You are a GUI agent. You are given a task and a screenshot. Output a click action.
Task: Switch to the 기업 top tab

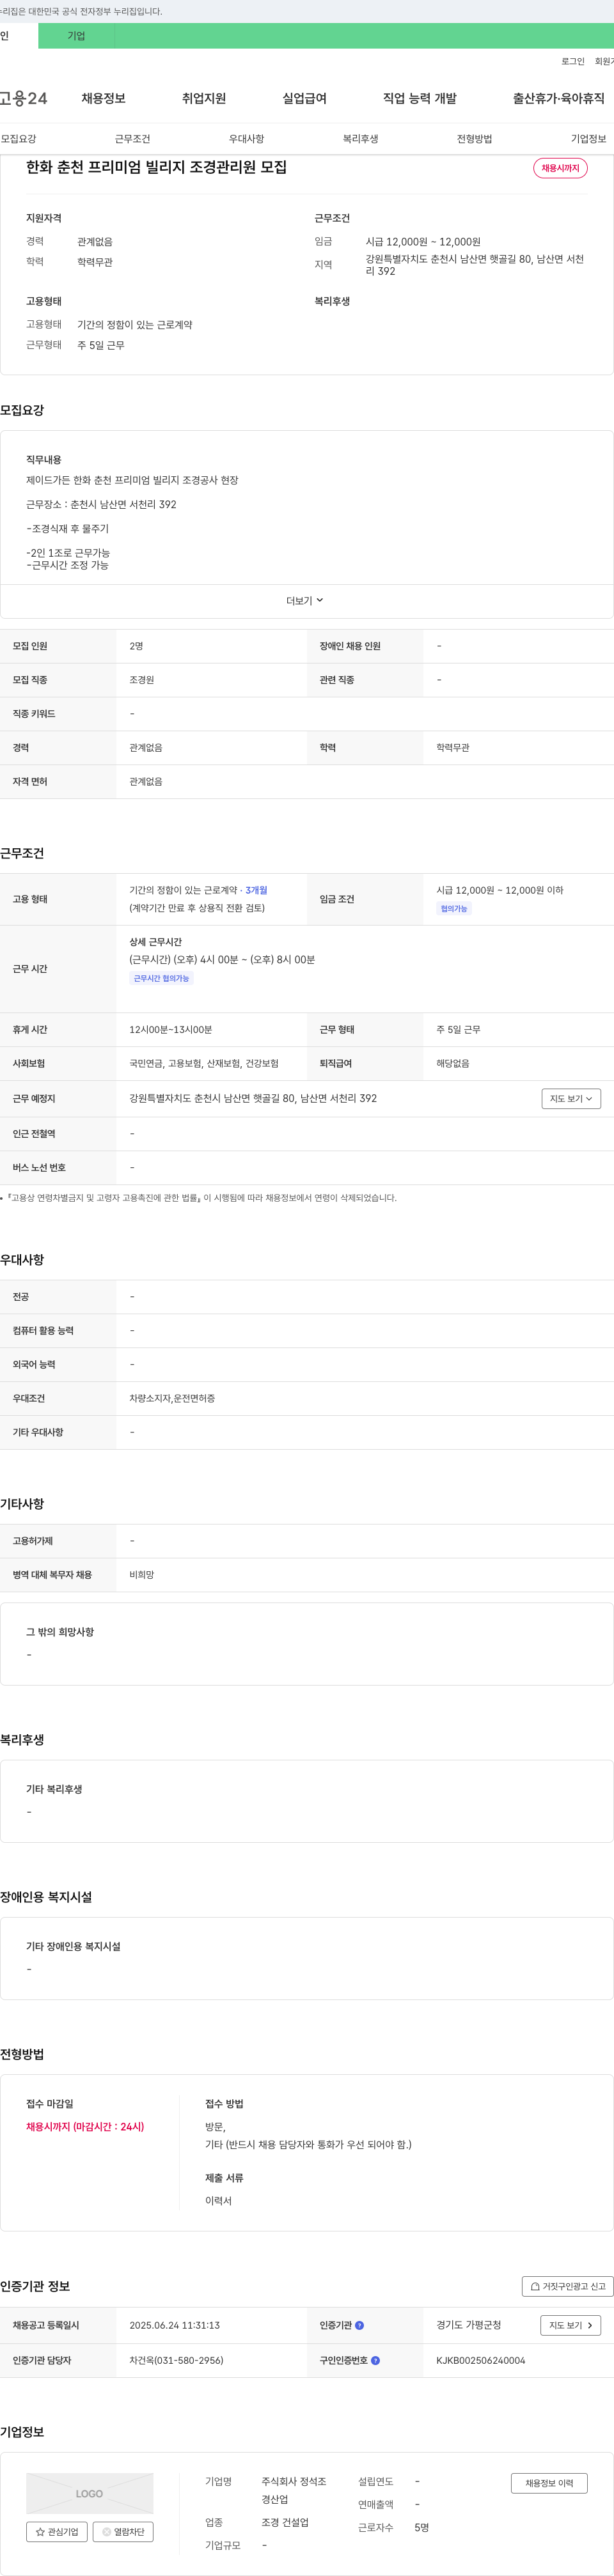coord(76,36)
